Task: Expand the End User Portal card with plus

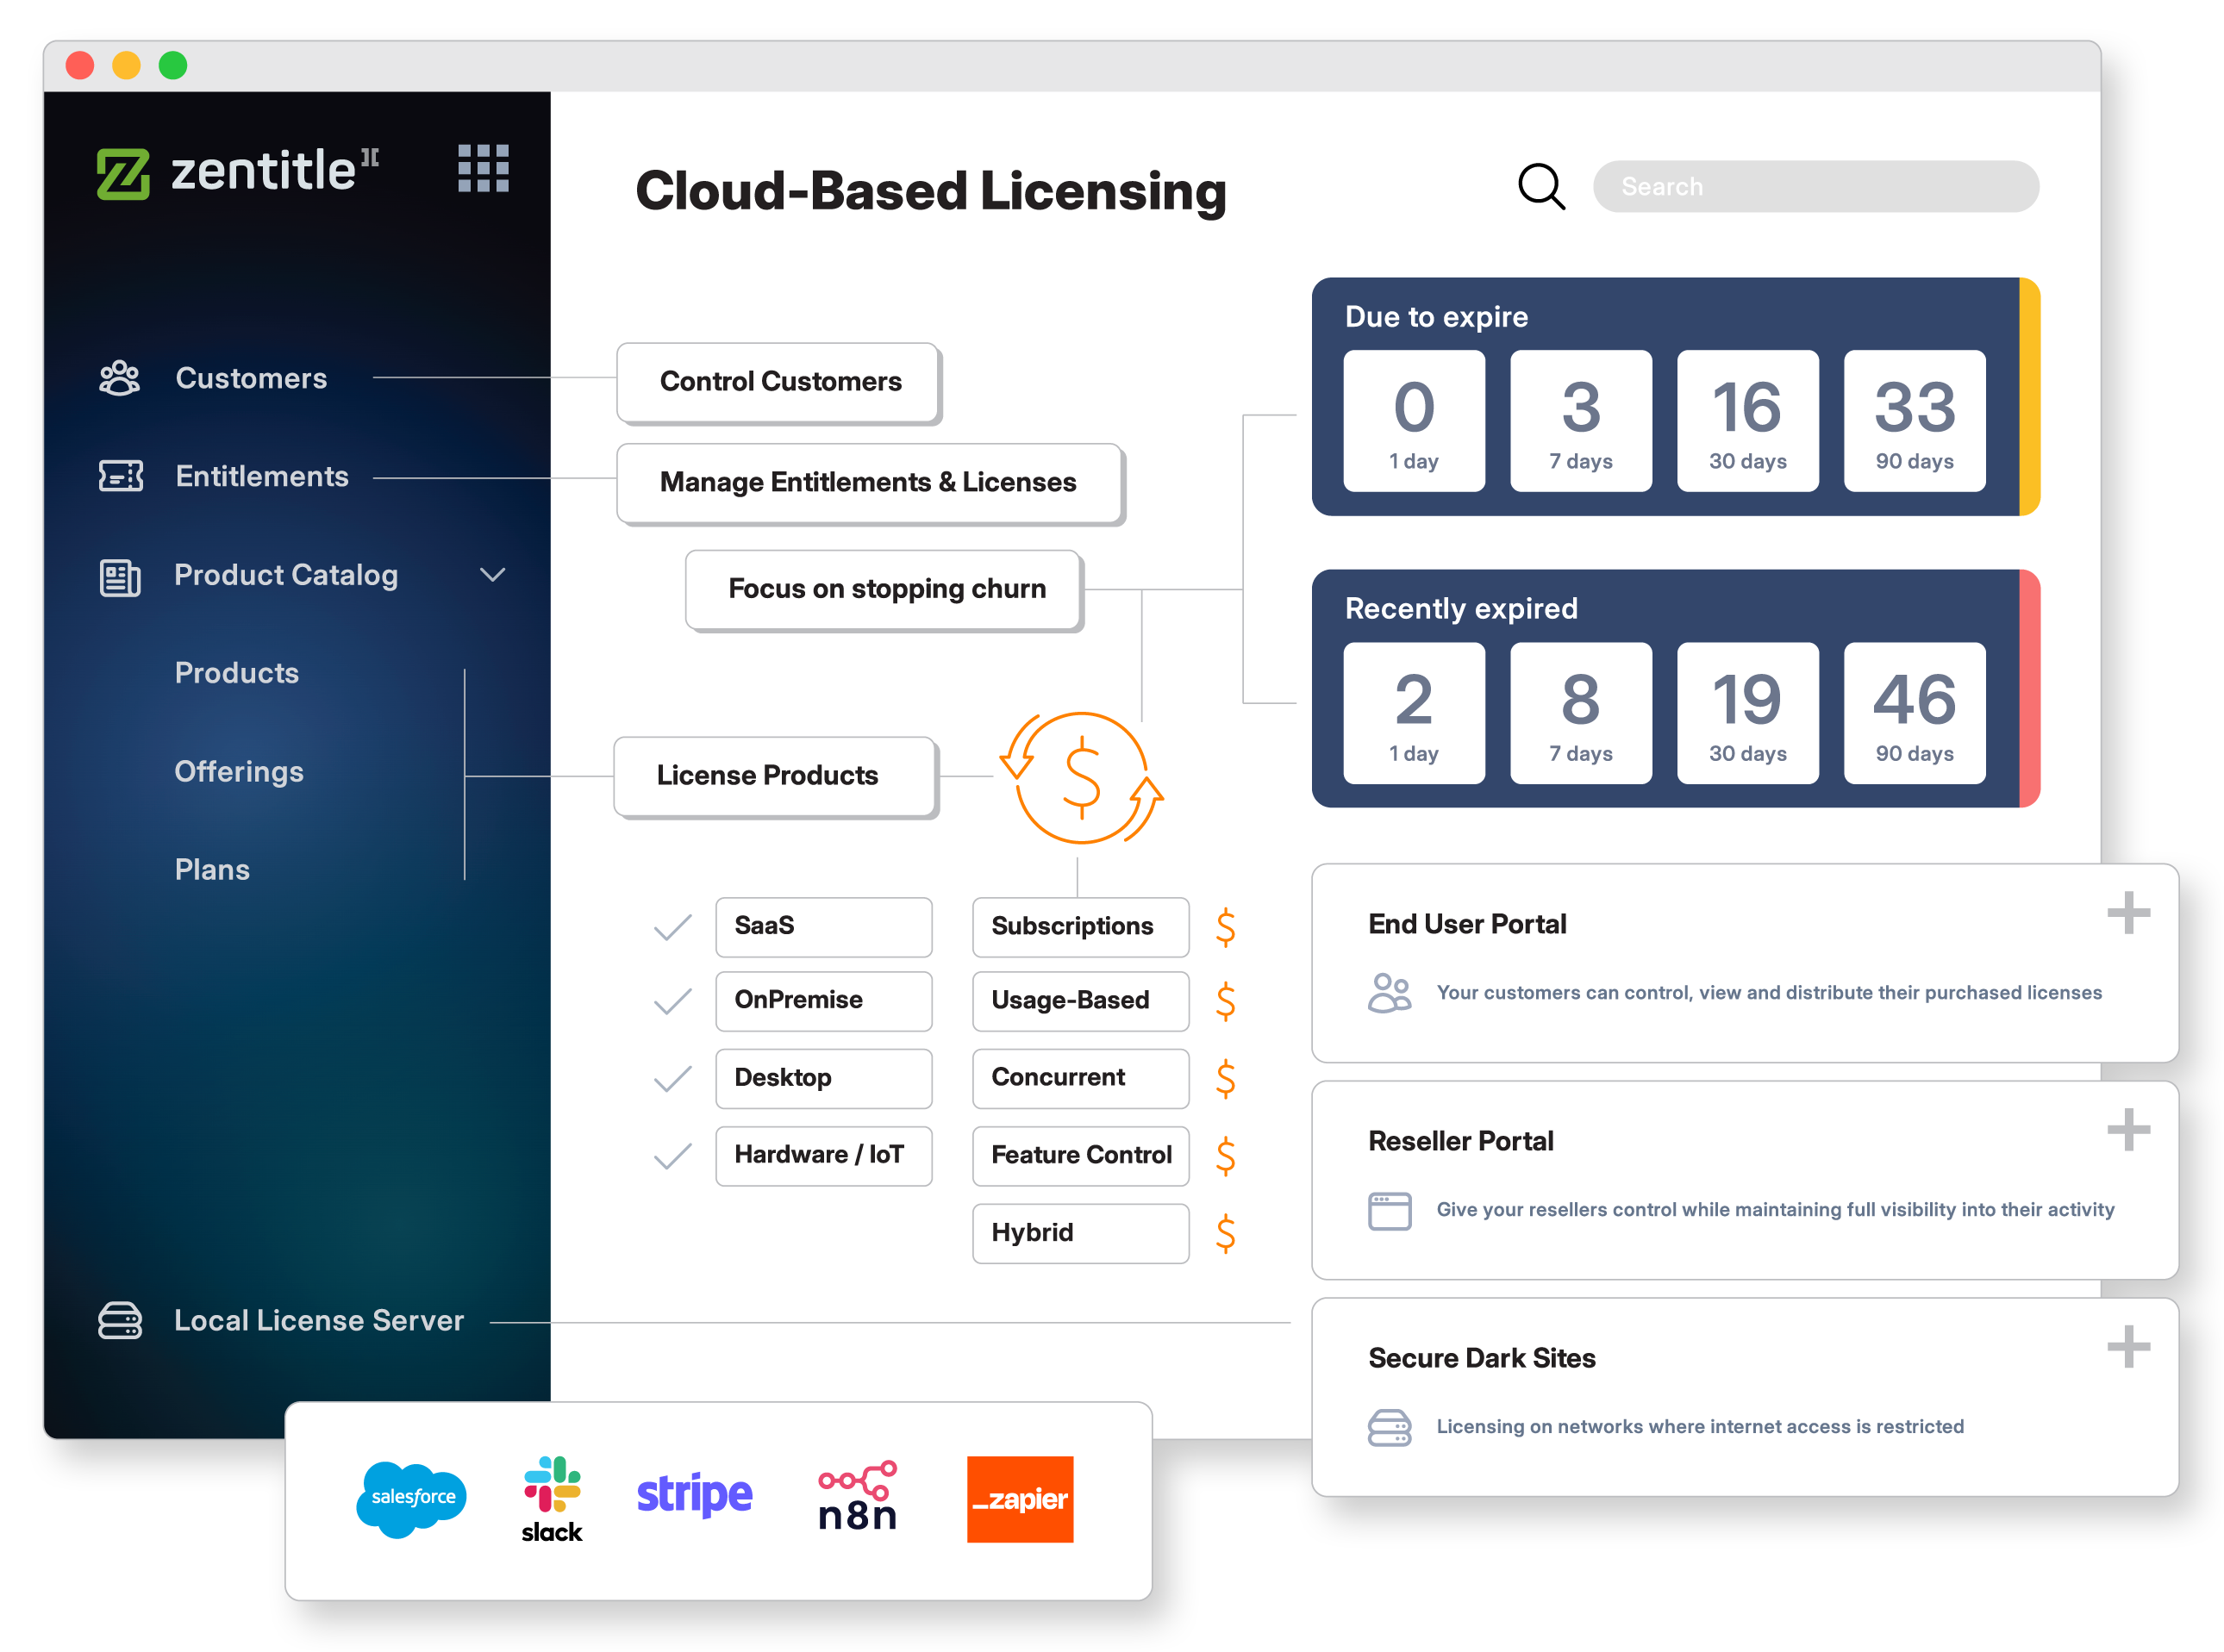Action: click(x=2128, y=912)
